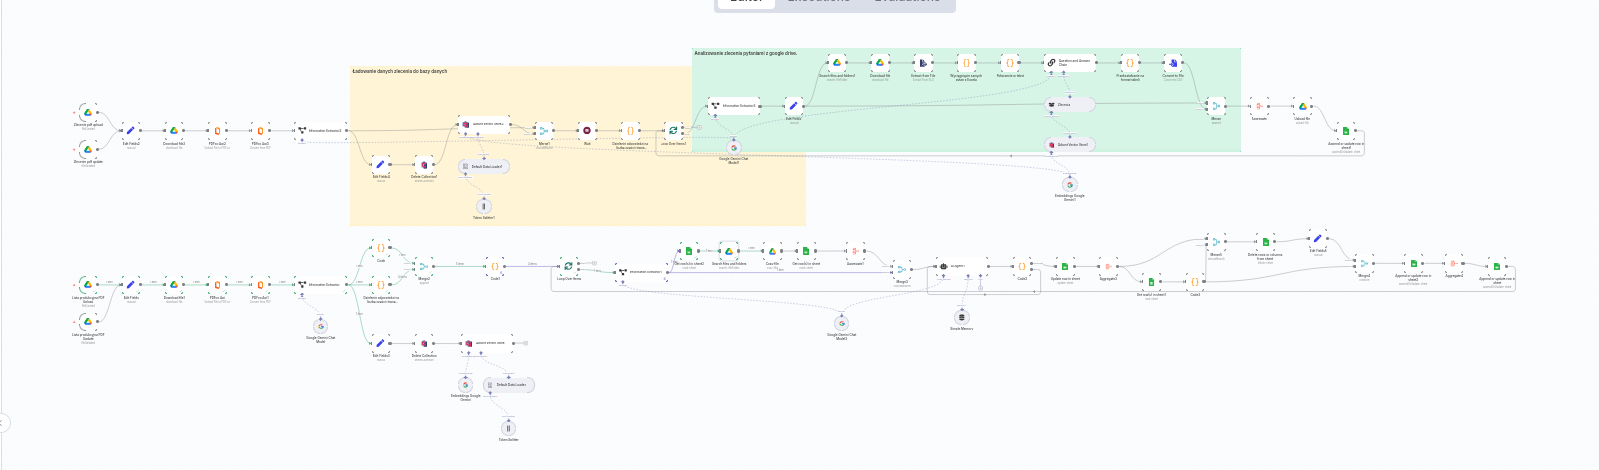This screenshot has width=1599, height=470.
Task: Click the Upload file Google Drive node
Action: [1302, 106]
